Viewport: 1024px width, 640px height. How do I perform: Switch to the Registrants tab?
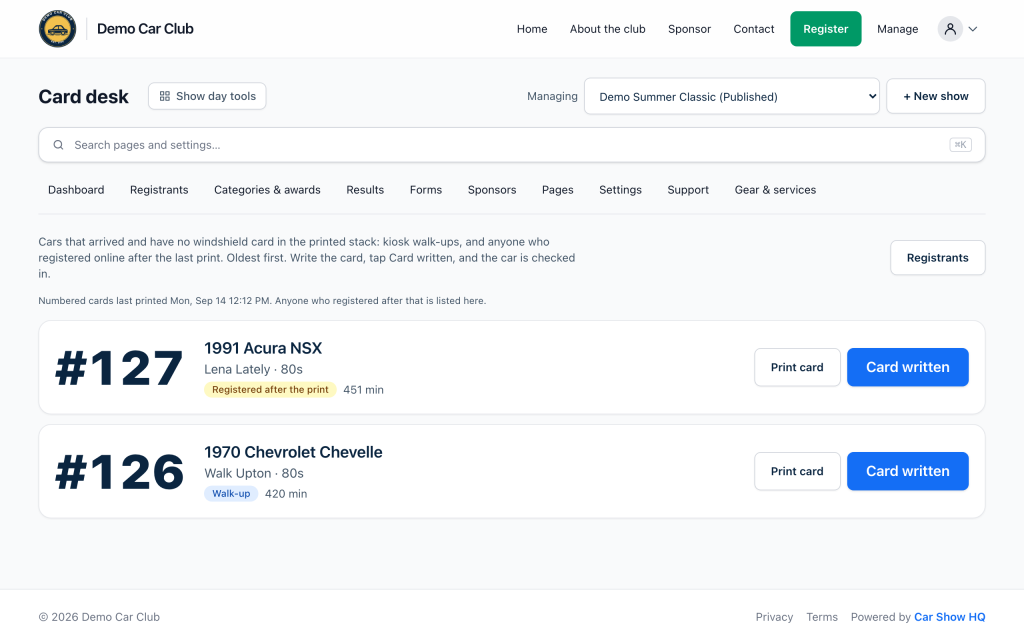tap(159, 190)
